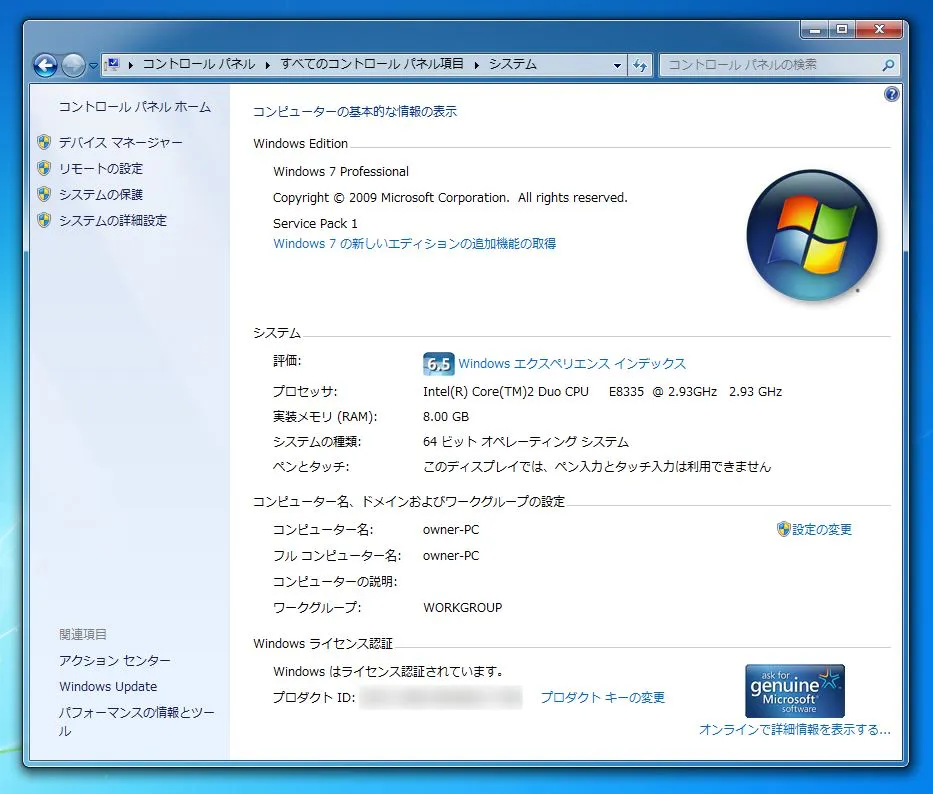
Task: Click the 6.5 Experience Index score badge
Action: pyautogui.click(x=438, y=364)
